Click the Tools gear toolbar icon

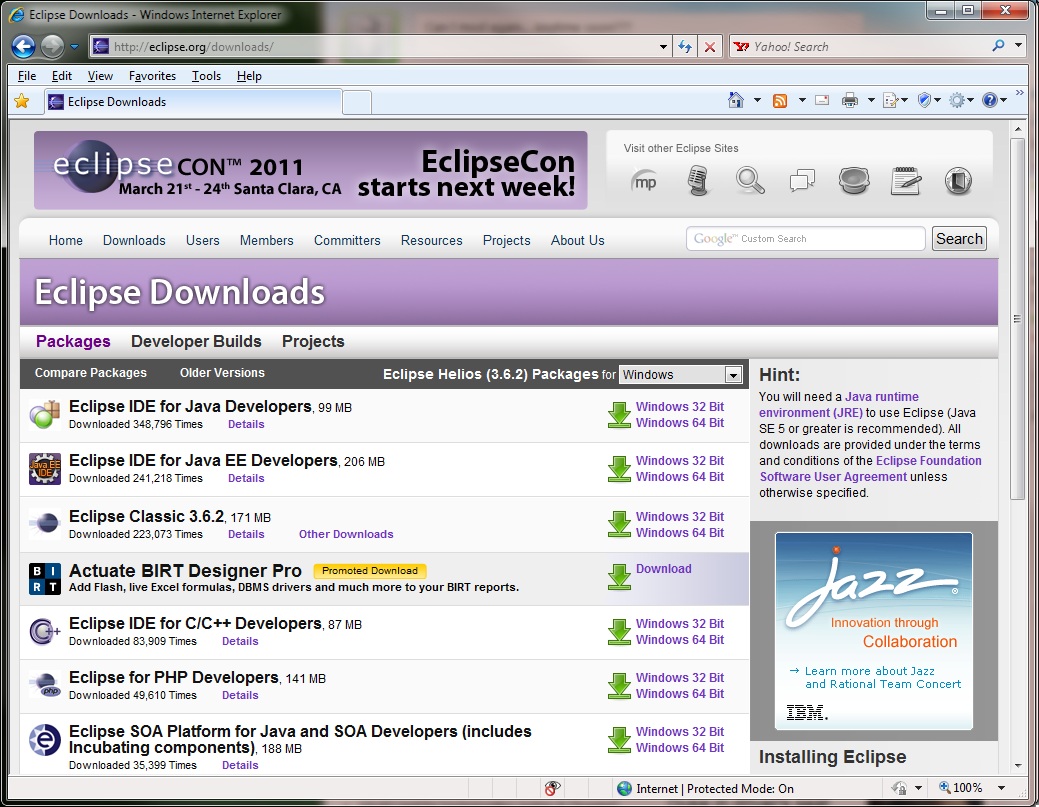pyautogui.click(x=957, y=101)
